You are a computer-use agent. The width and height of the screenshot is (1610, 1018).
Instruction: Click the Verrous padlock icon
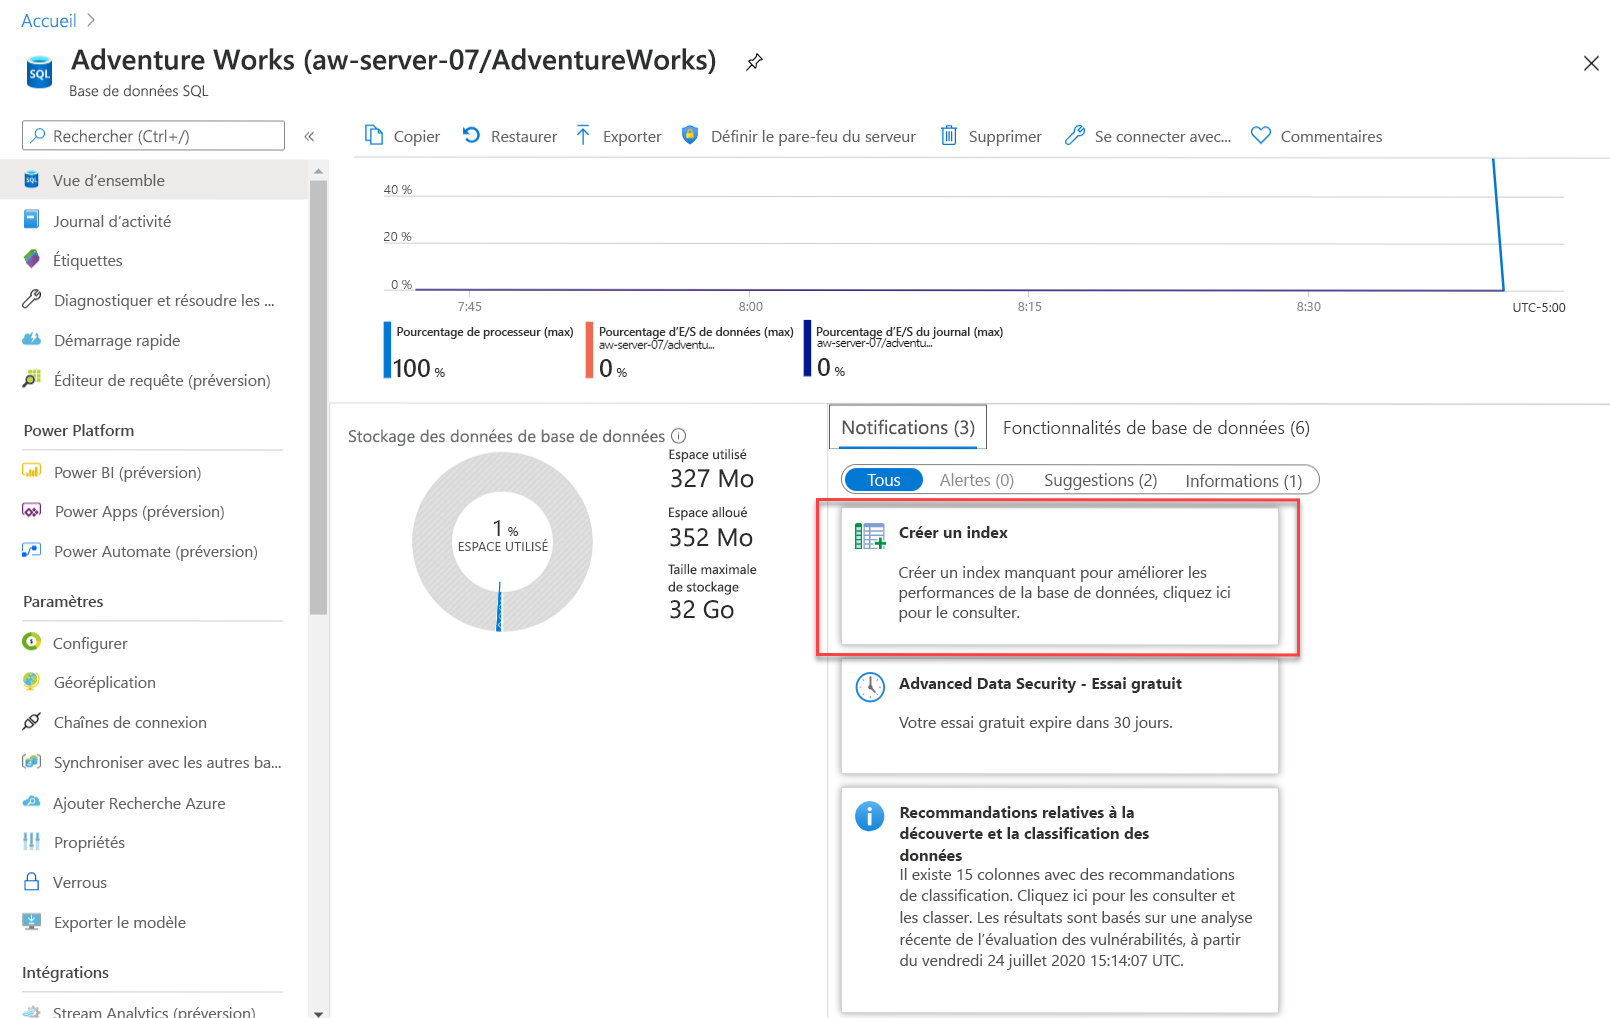coord(32,882)
